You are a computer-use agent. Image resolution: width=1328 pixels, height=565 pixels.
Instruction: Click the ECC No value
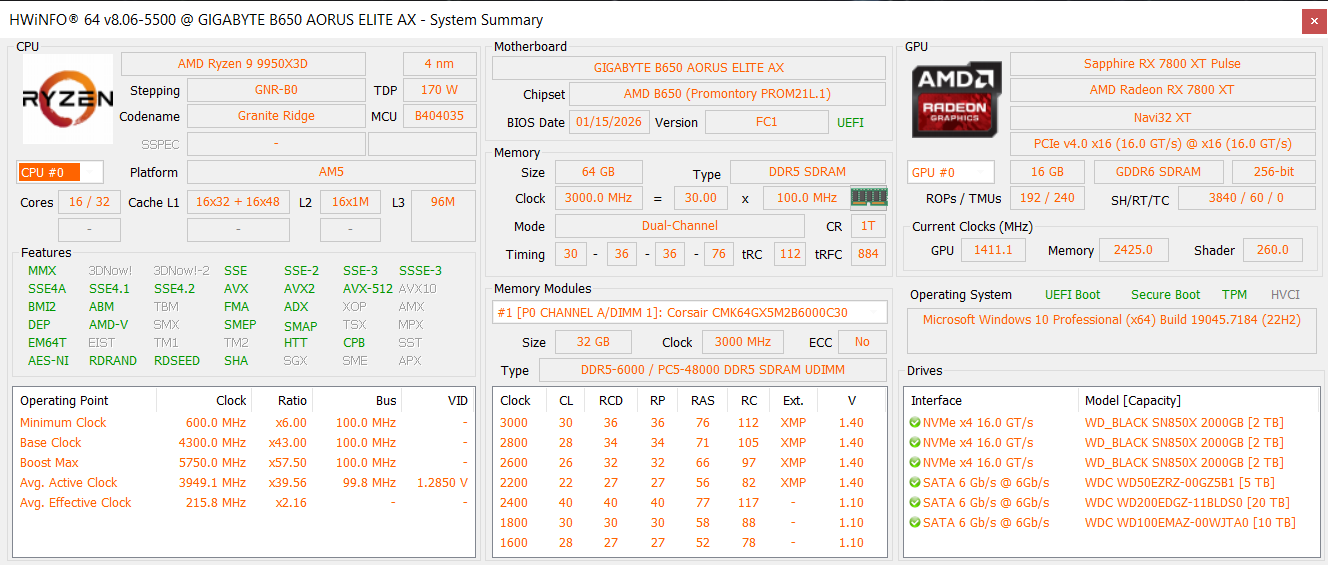coord(862,342)
